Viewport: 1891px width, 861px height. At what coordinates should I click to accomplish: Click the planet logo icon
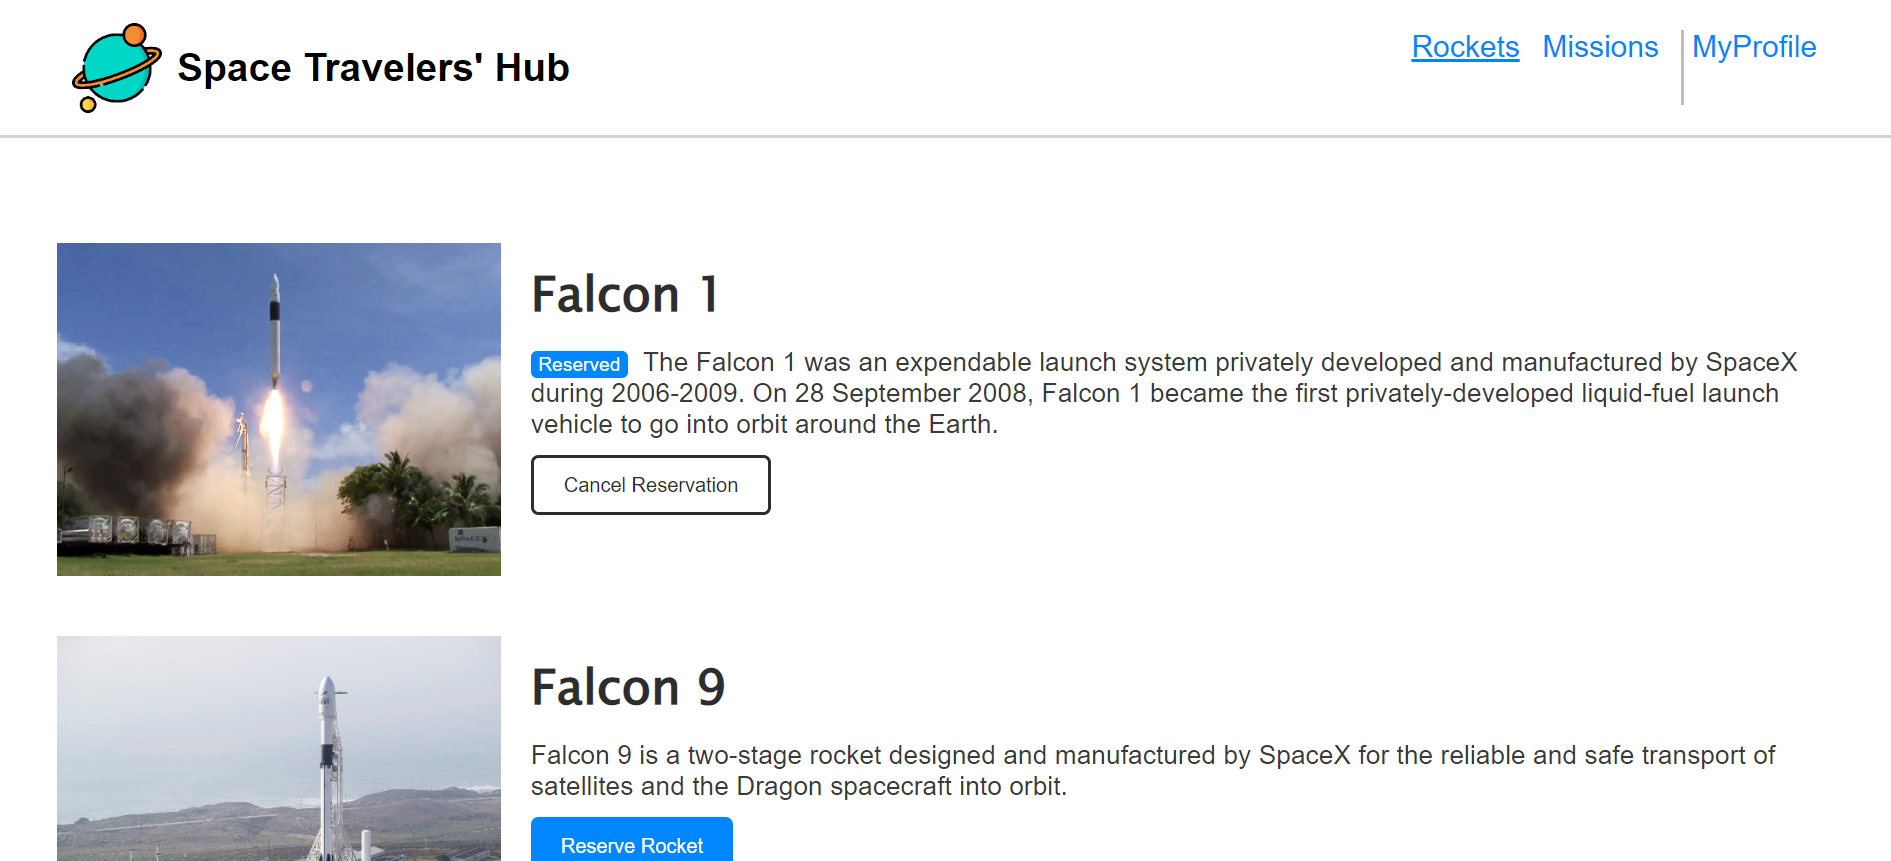click(117, 67)
